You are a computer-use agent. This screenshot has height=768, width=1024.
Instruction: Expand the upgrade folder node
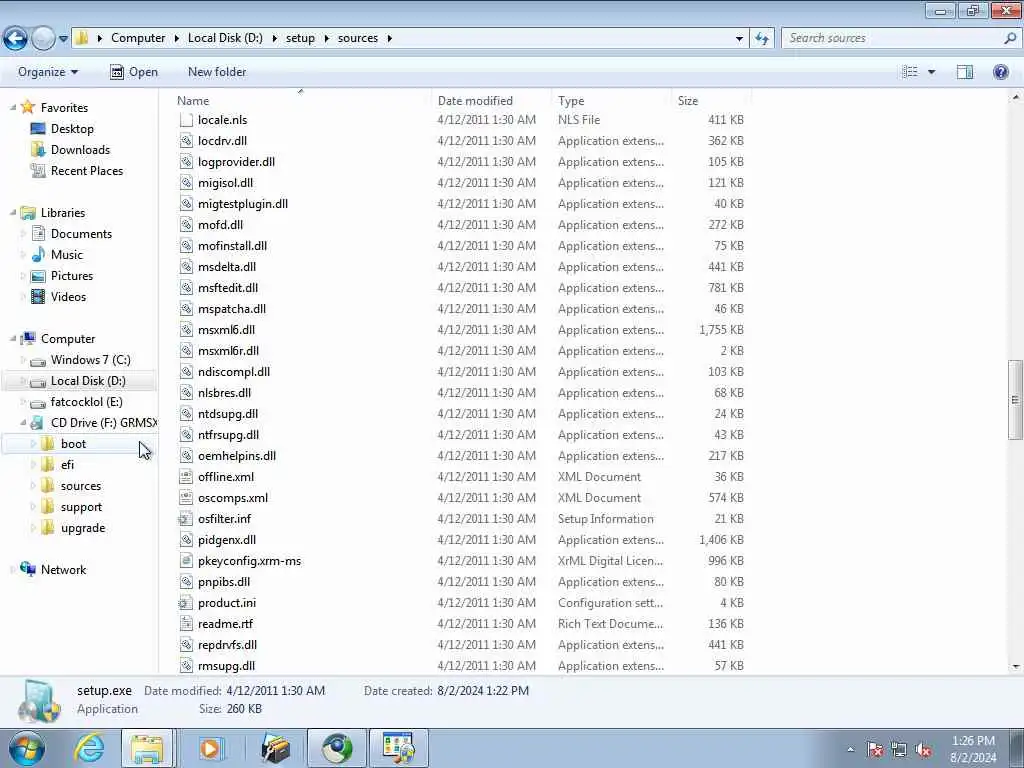[33, 528]
